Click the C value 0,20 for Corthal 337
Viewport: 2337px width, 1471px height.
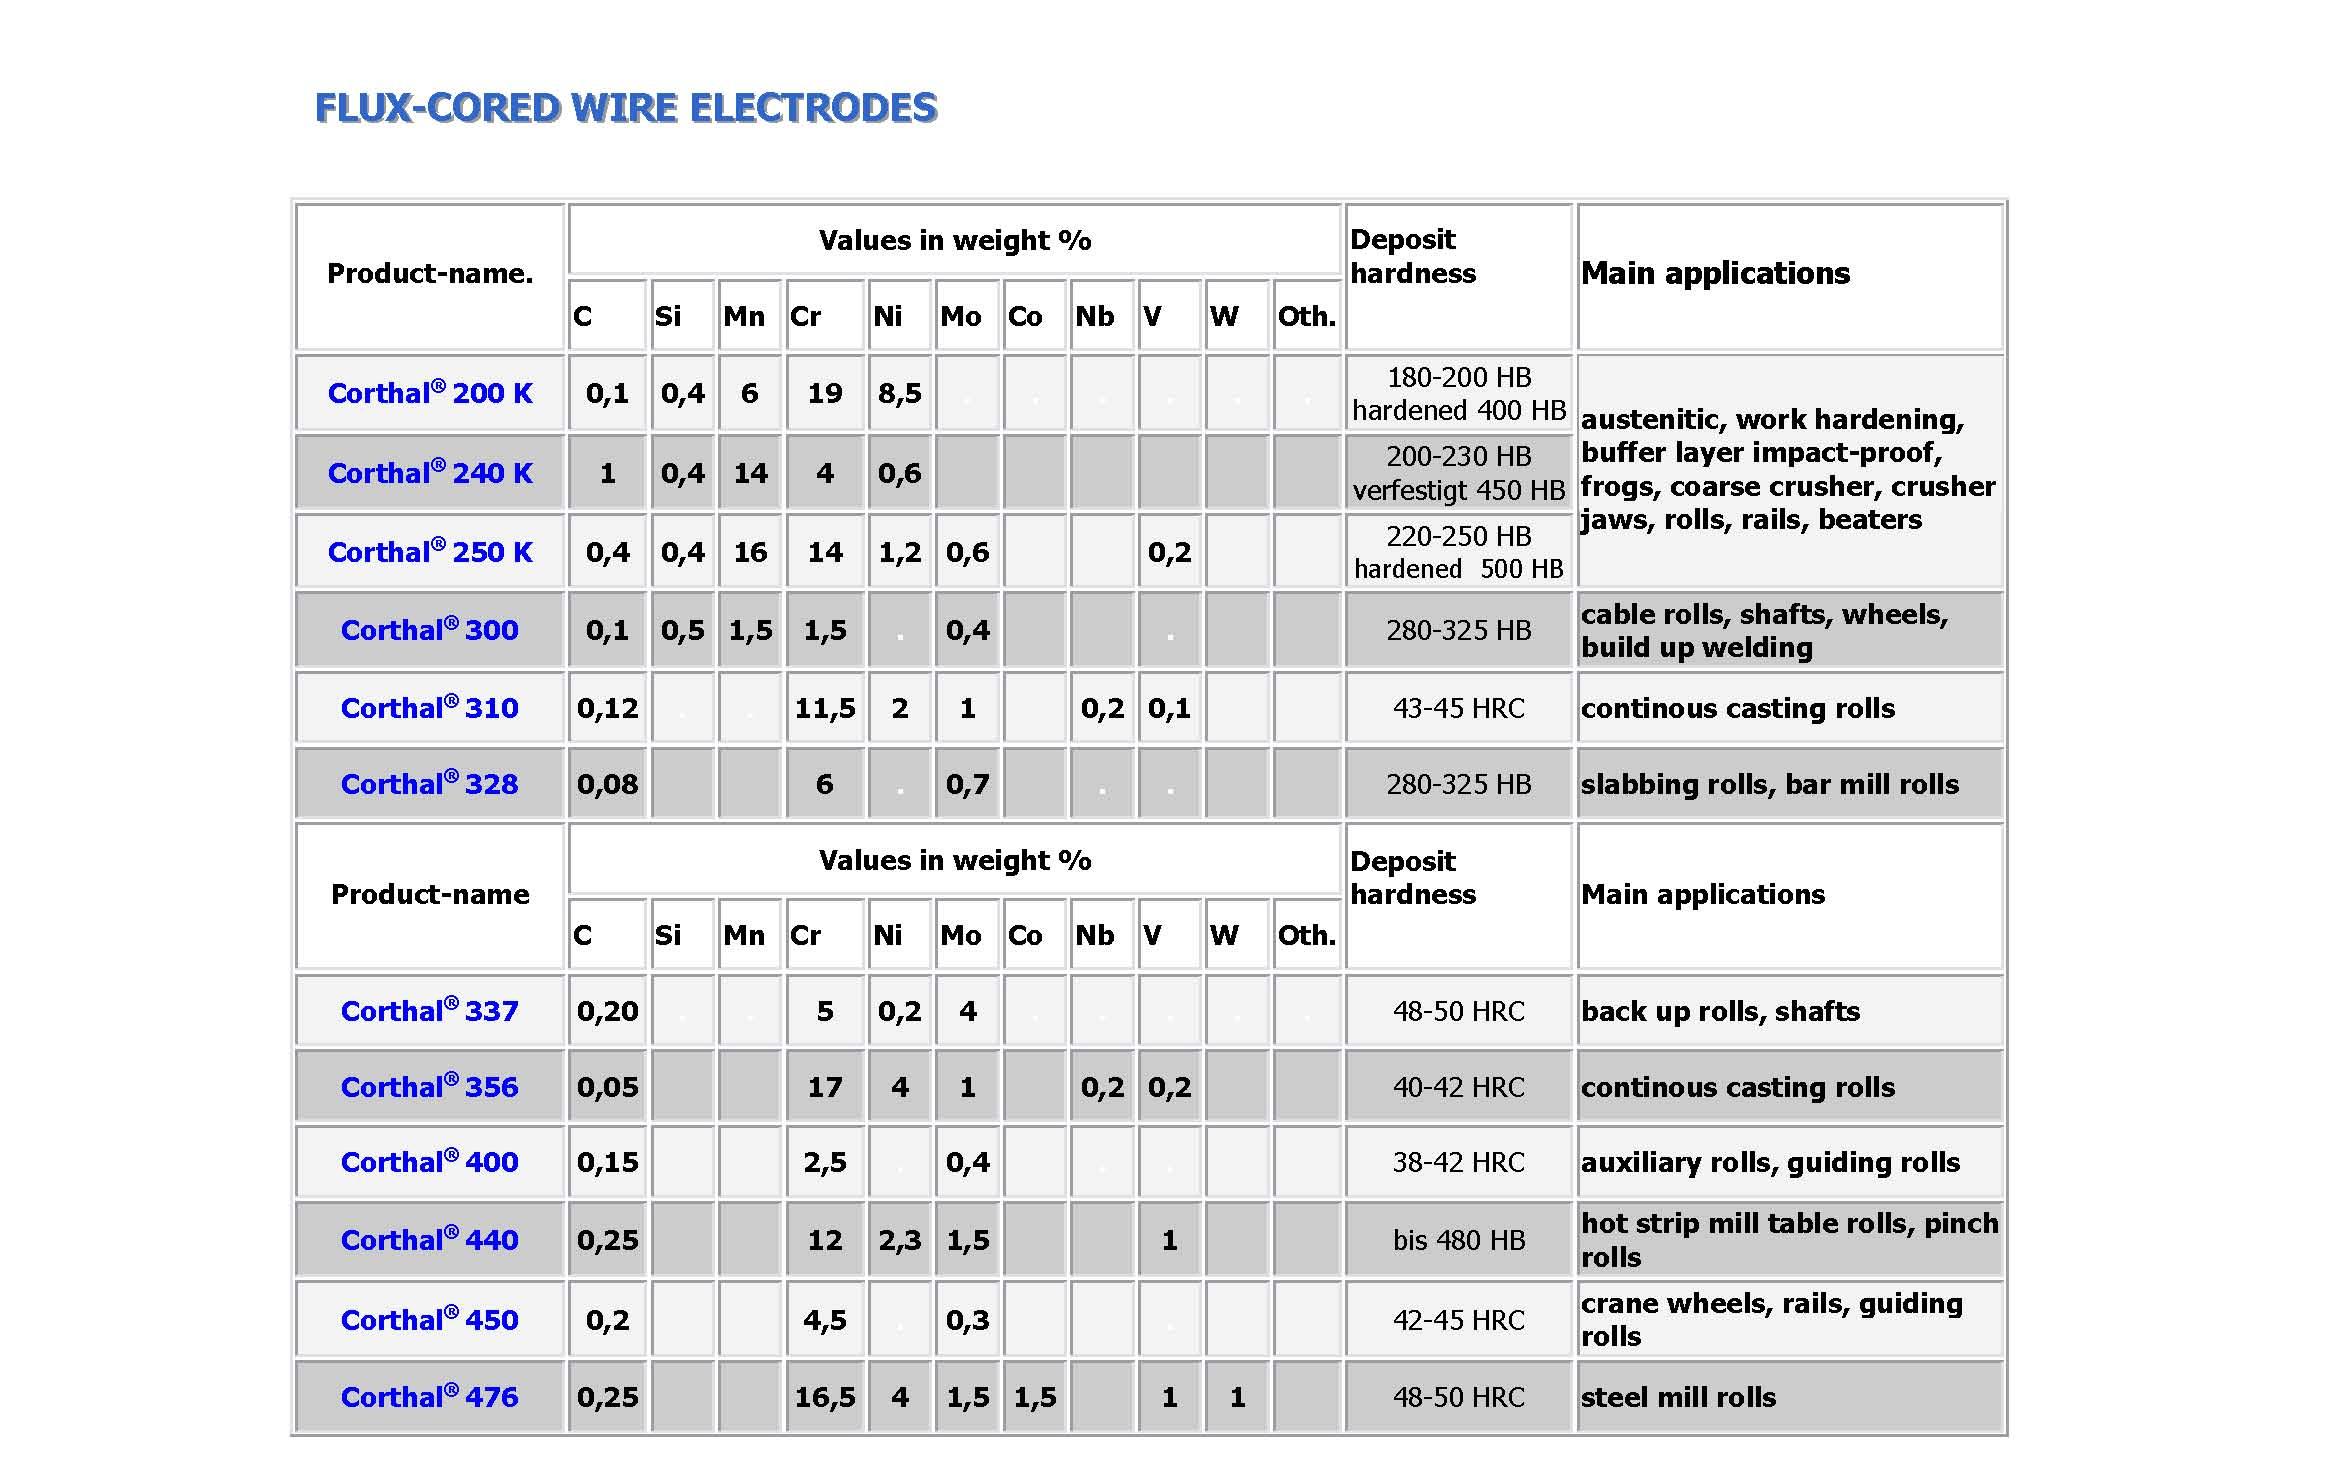coord(607,1011)
